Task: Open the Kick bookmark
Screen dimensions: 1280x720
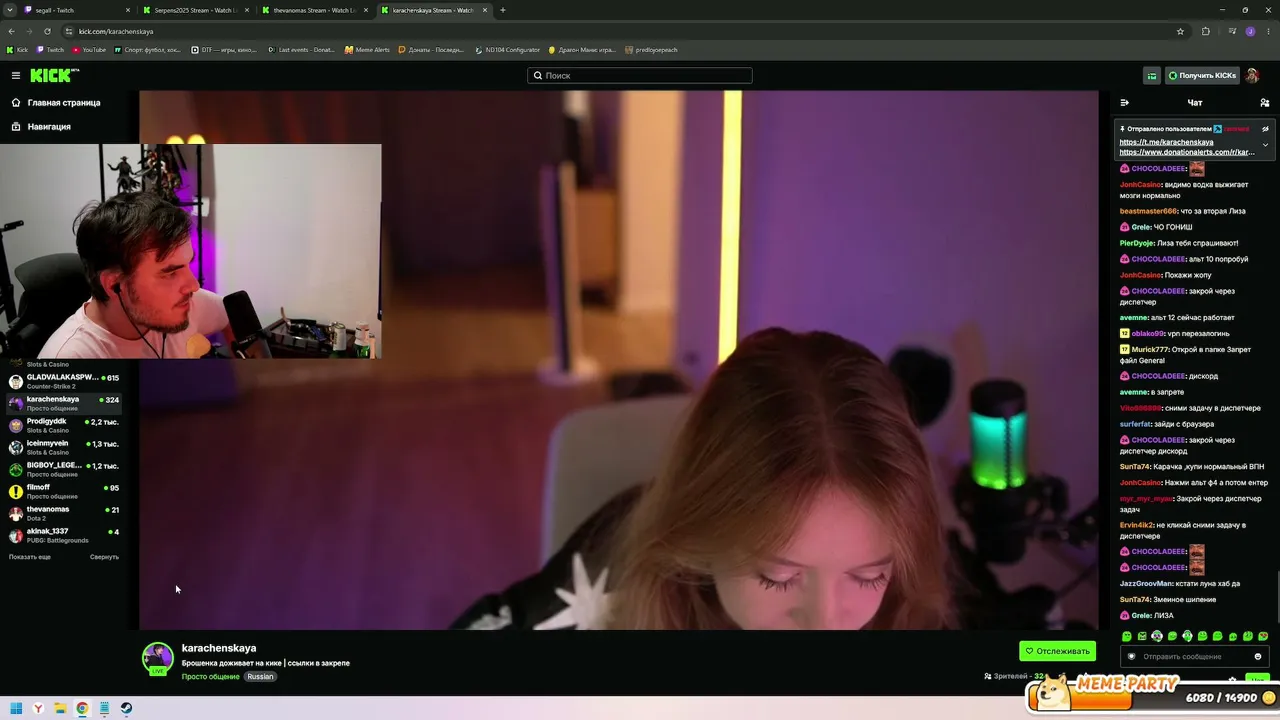Action: [x=18, y=50]
